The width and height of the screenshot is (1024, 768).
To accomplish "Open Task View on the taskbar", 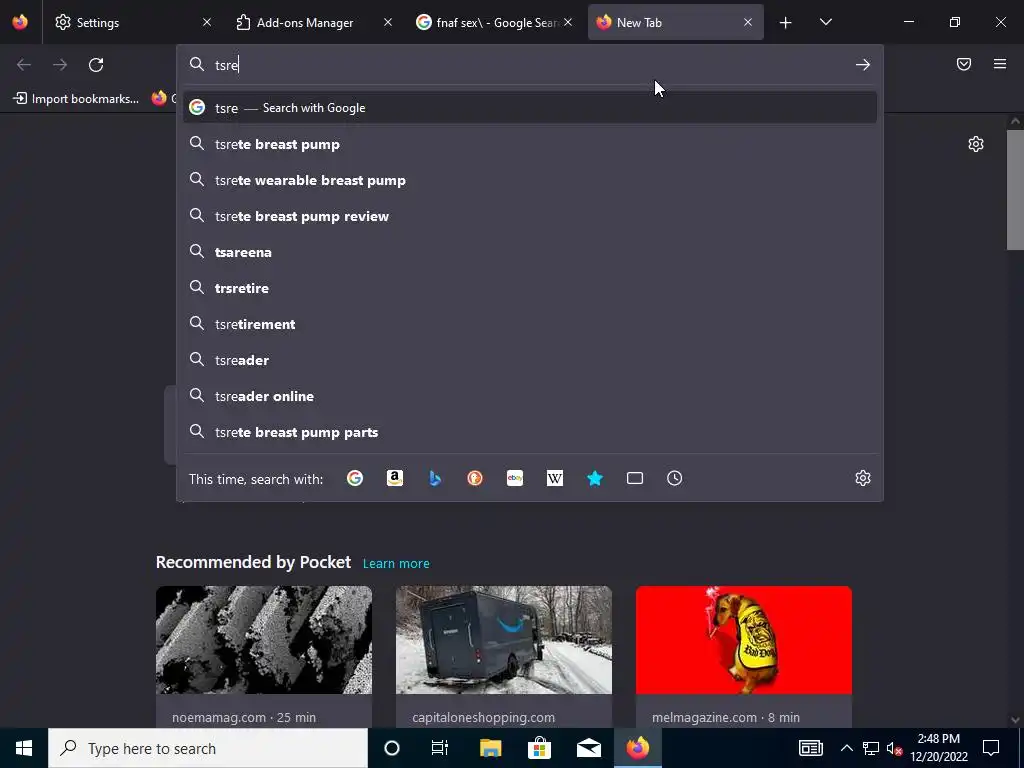I will point(440,748).
